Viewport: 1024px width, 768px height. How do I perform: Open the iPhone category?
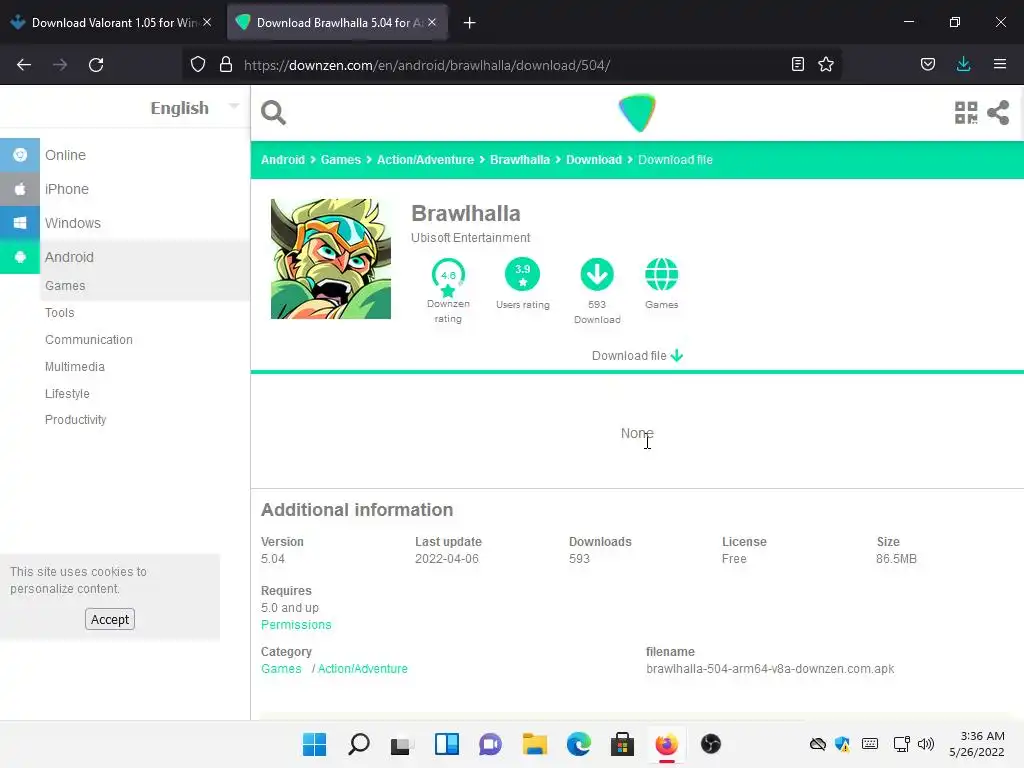point(67,189)
